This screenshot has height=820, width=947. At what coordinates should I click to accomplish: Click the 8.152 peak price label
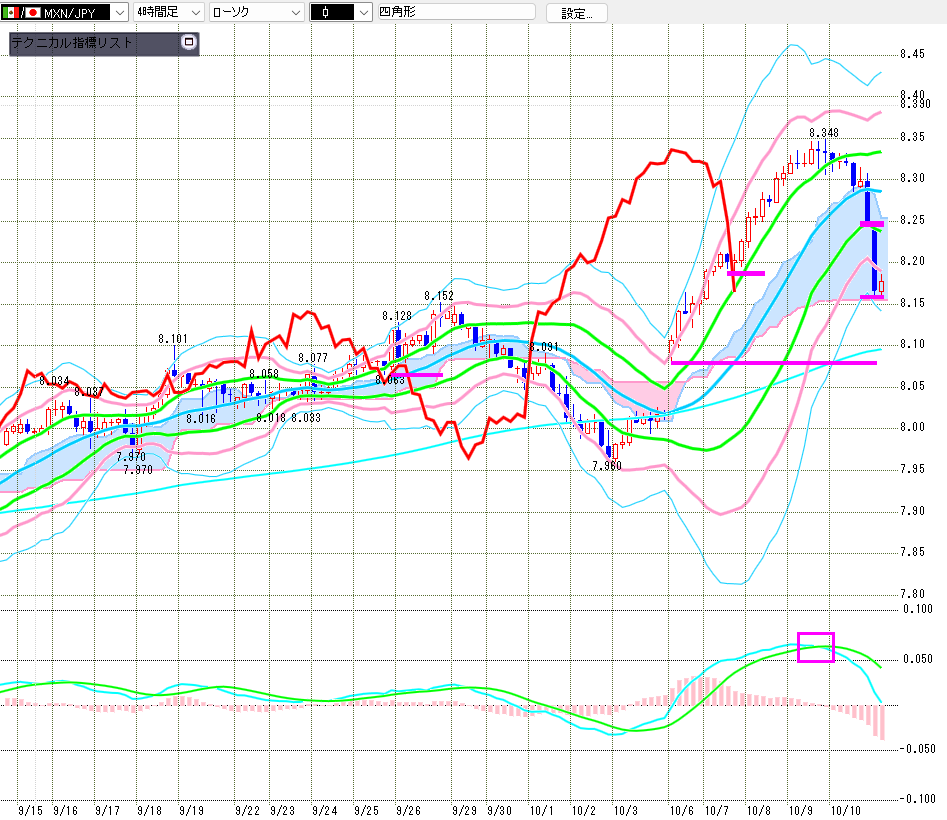438,296
